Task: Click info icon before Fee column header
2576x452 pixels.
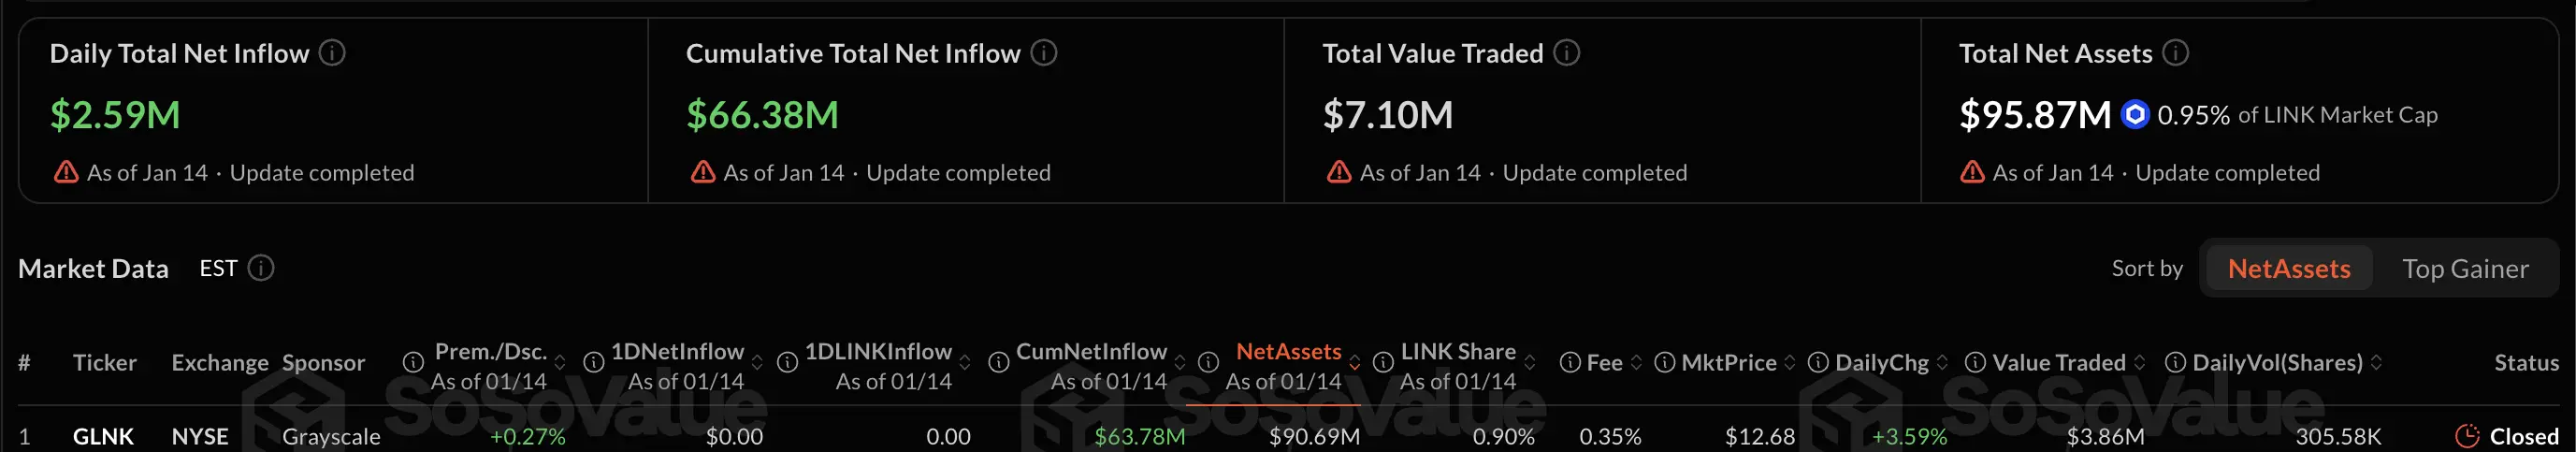Action: pos(1570,363)
